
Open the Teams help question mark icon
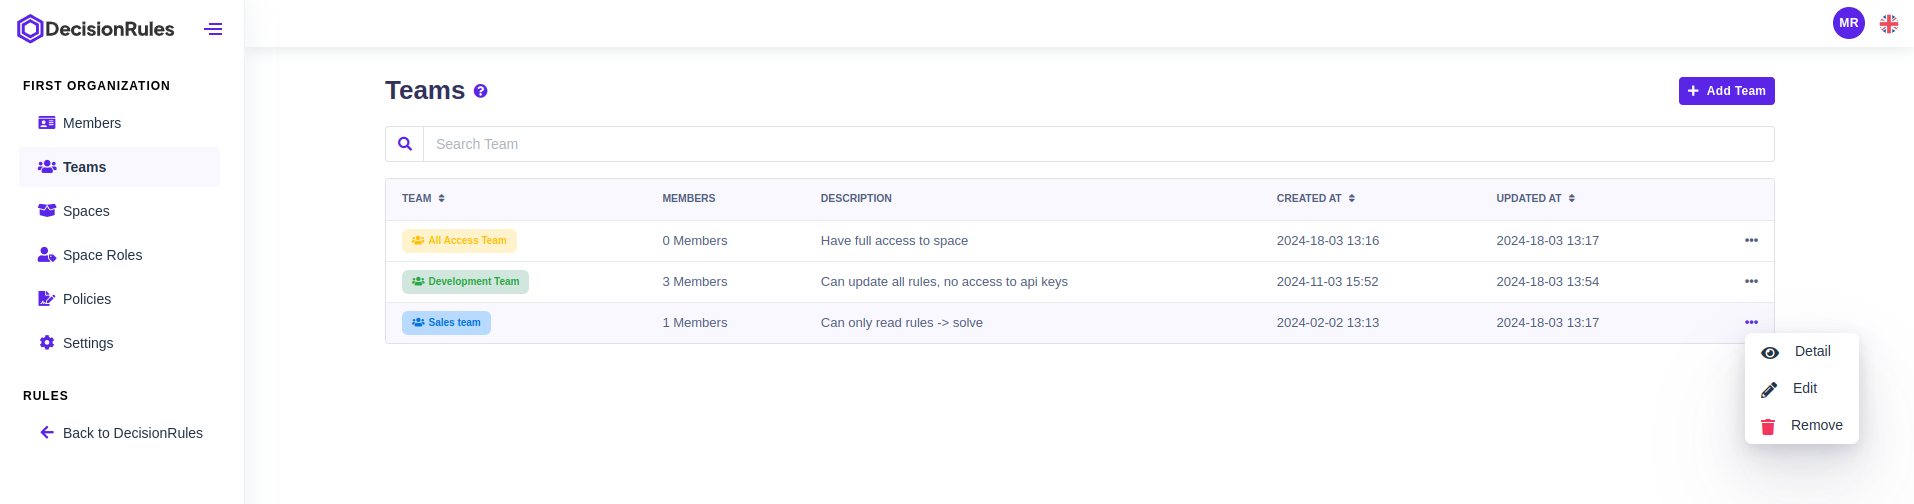(x=480, y=91)
